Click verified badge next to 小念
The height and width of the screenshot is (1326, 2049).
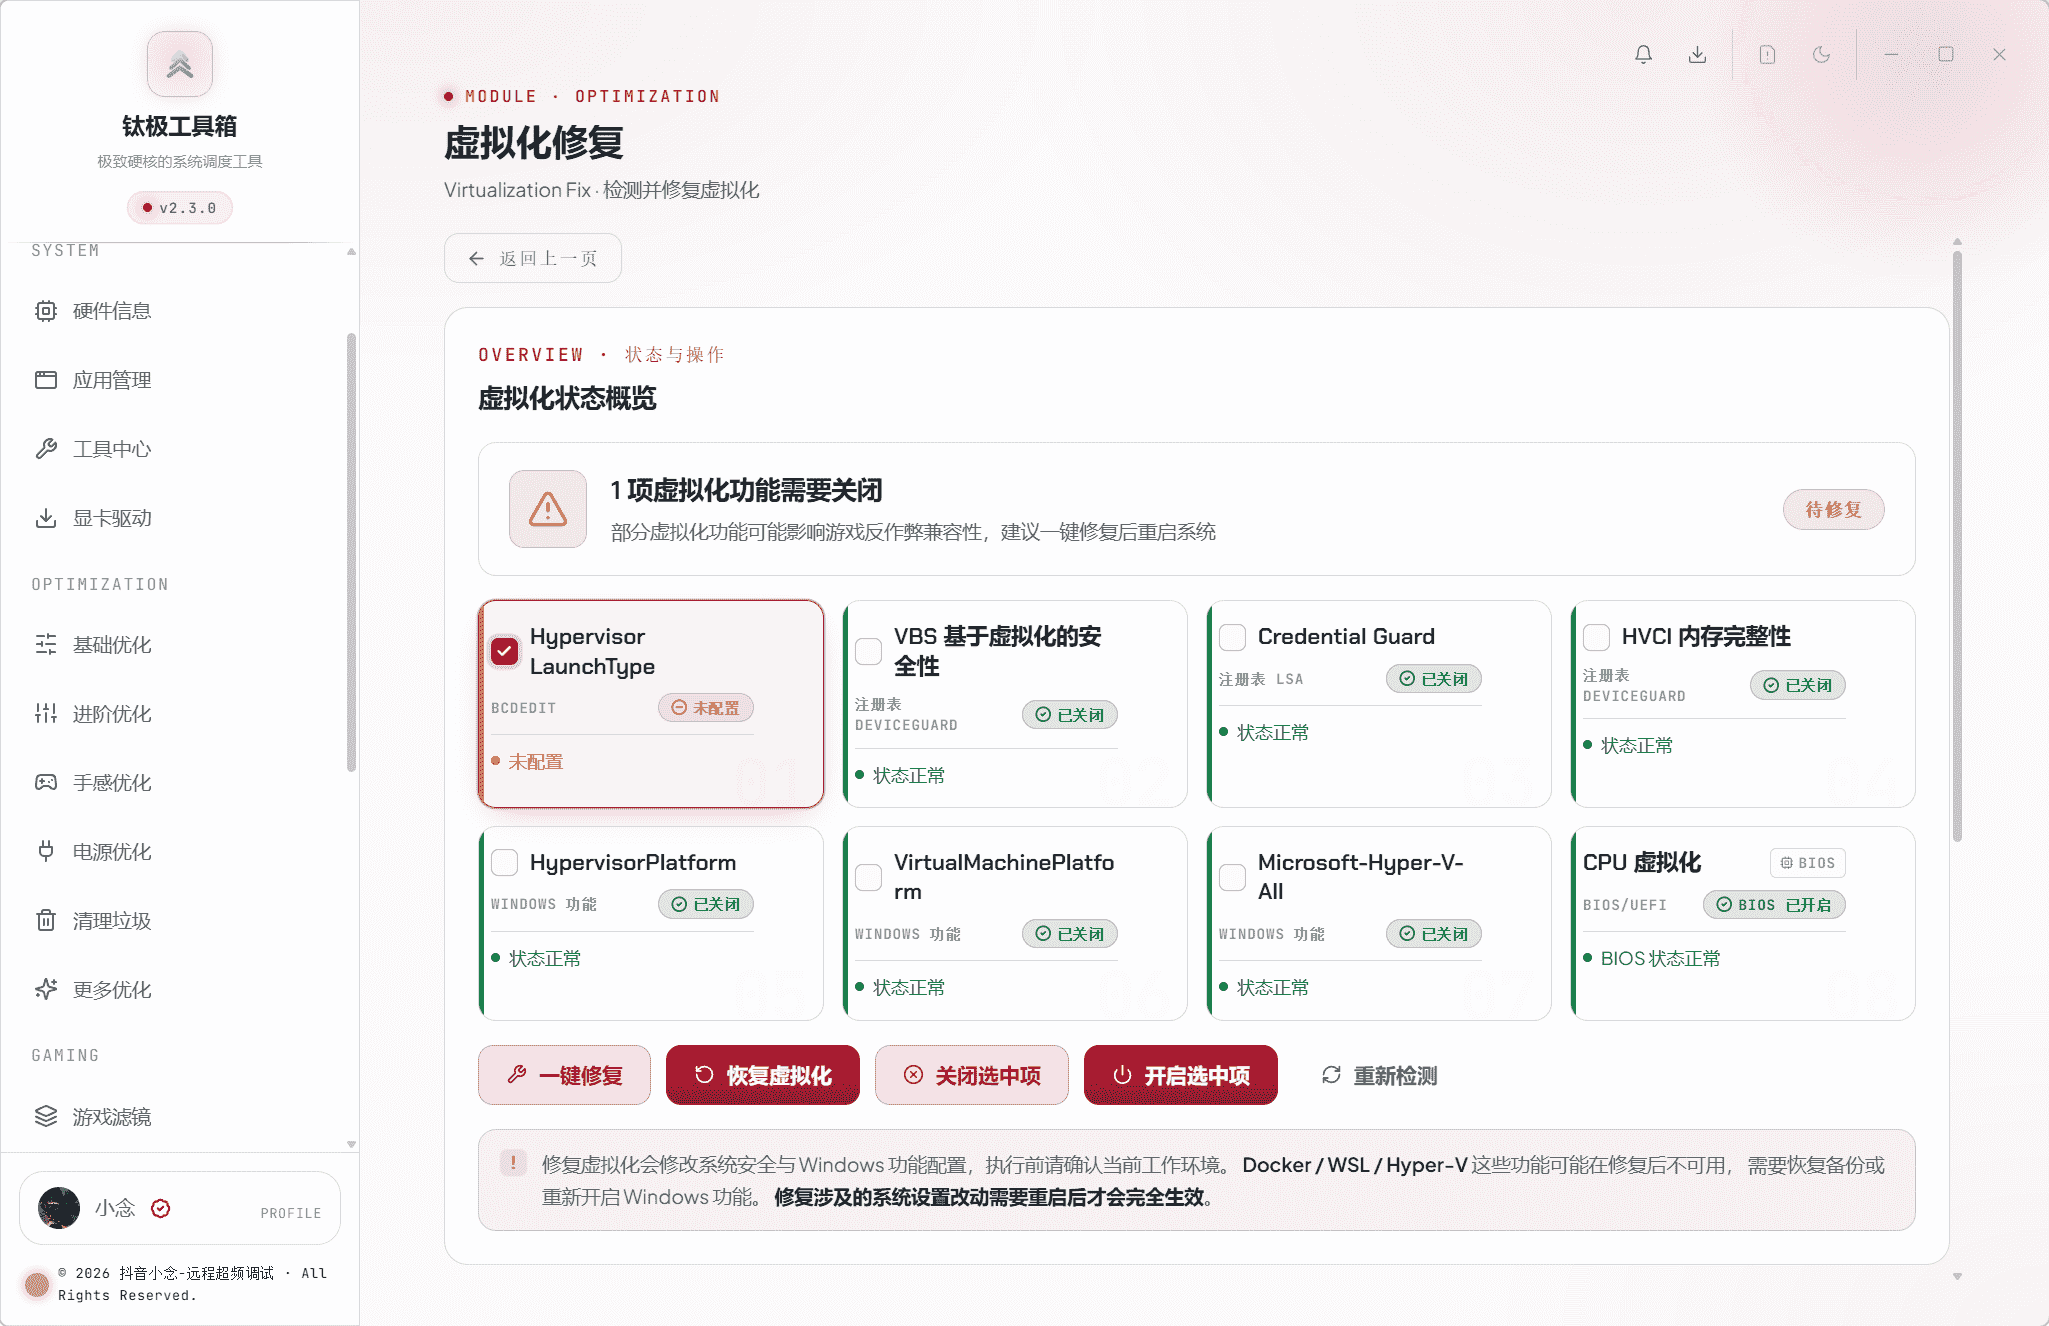[x=160, y=1208]
